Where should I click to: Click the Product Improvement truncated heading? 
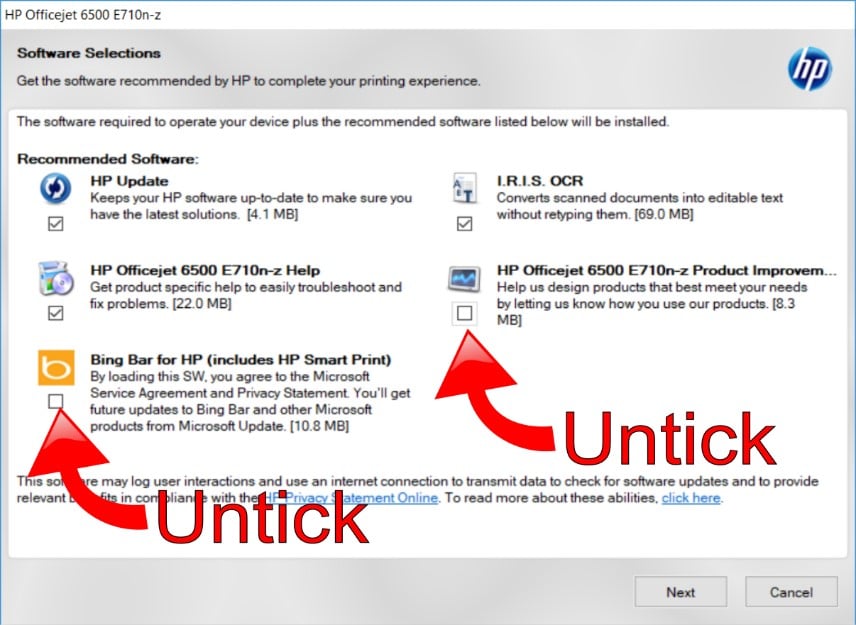pyautogui.click(x=667, y=270)
